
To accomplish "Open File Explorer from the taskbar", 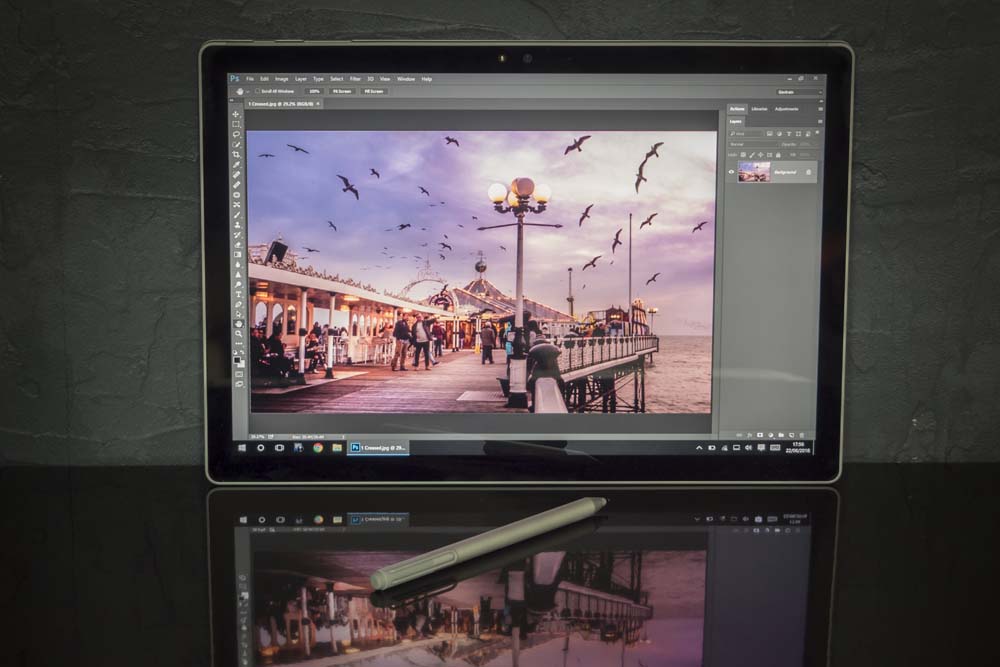I will (337, 448).
